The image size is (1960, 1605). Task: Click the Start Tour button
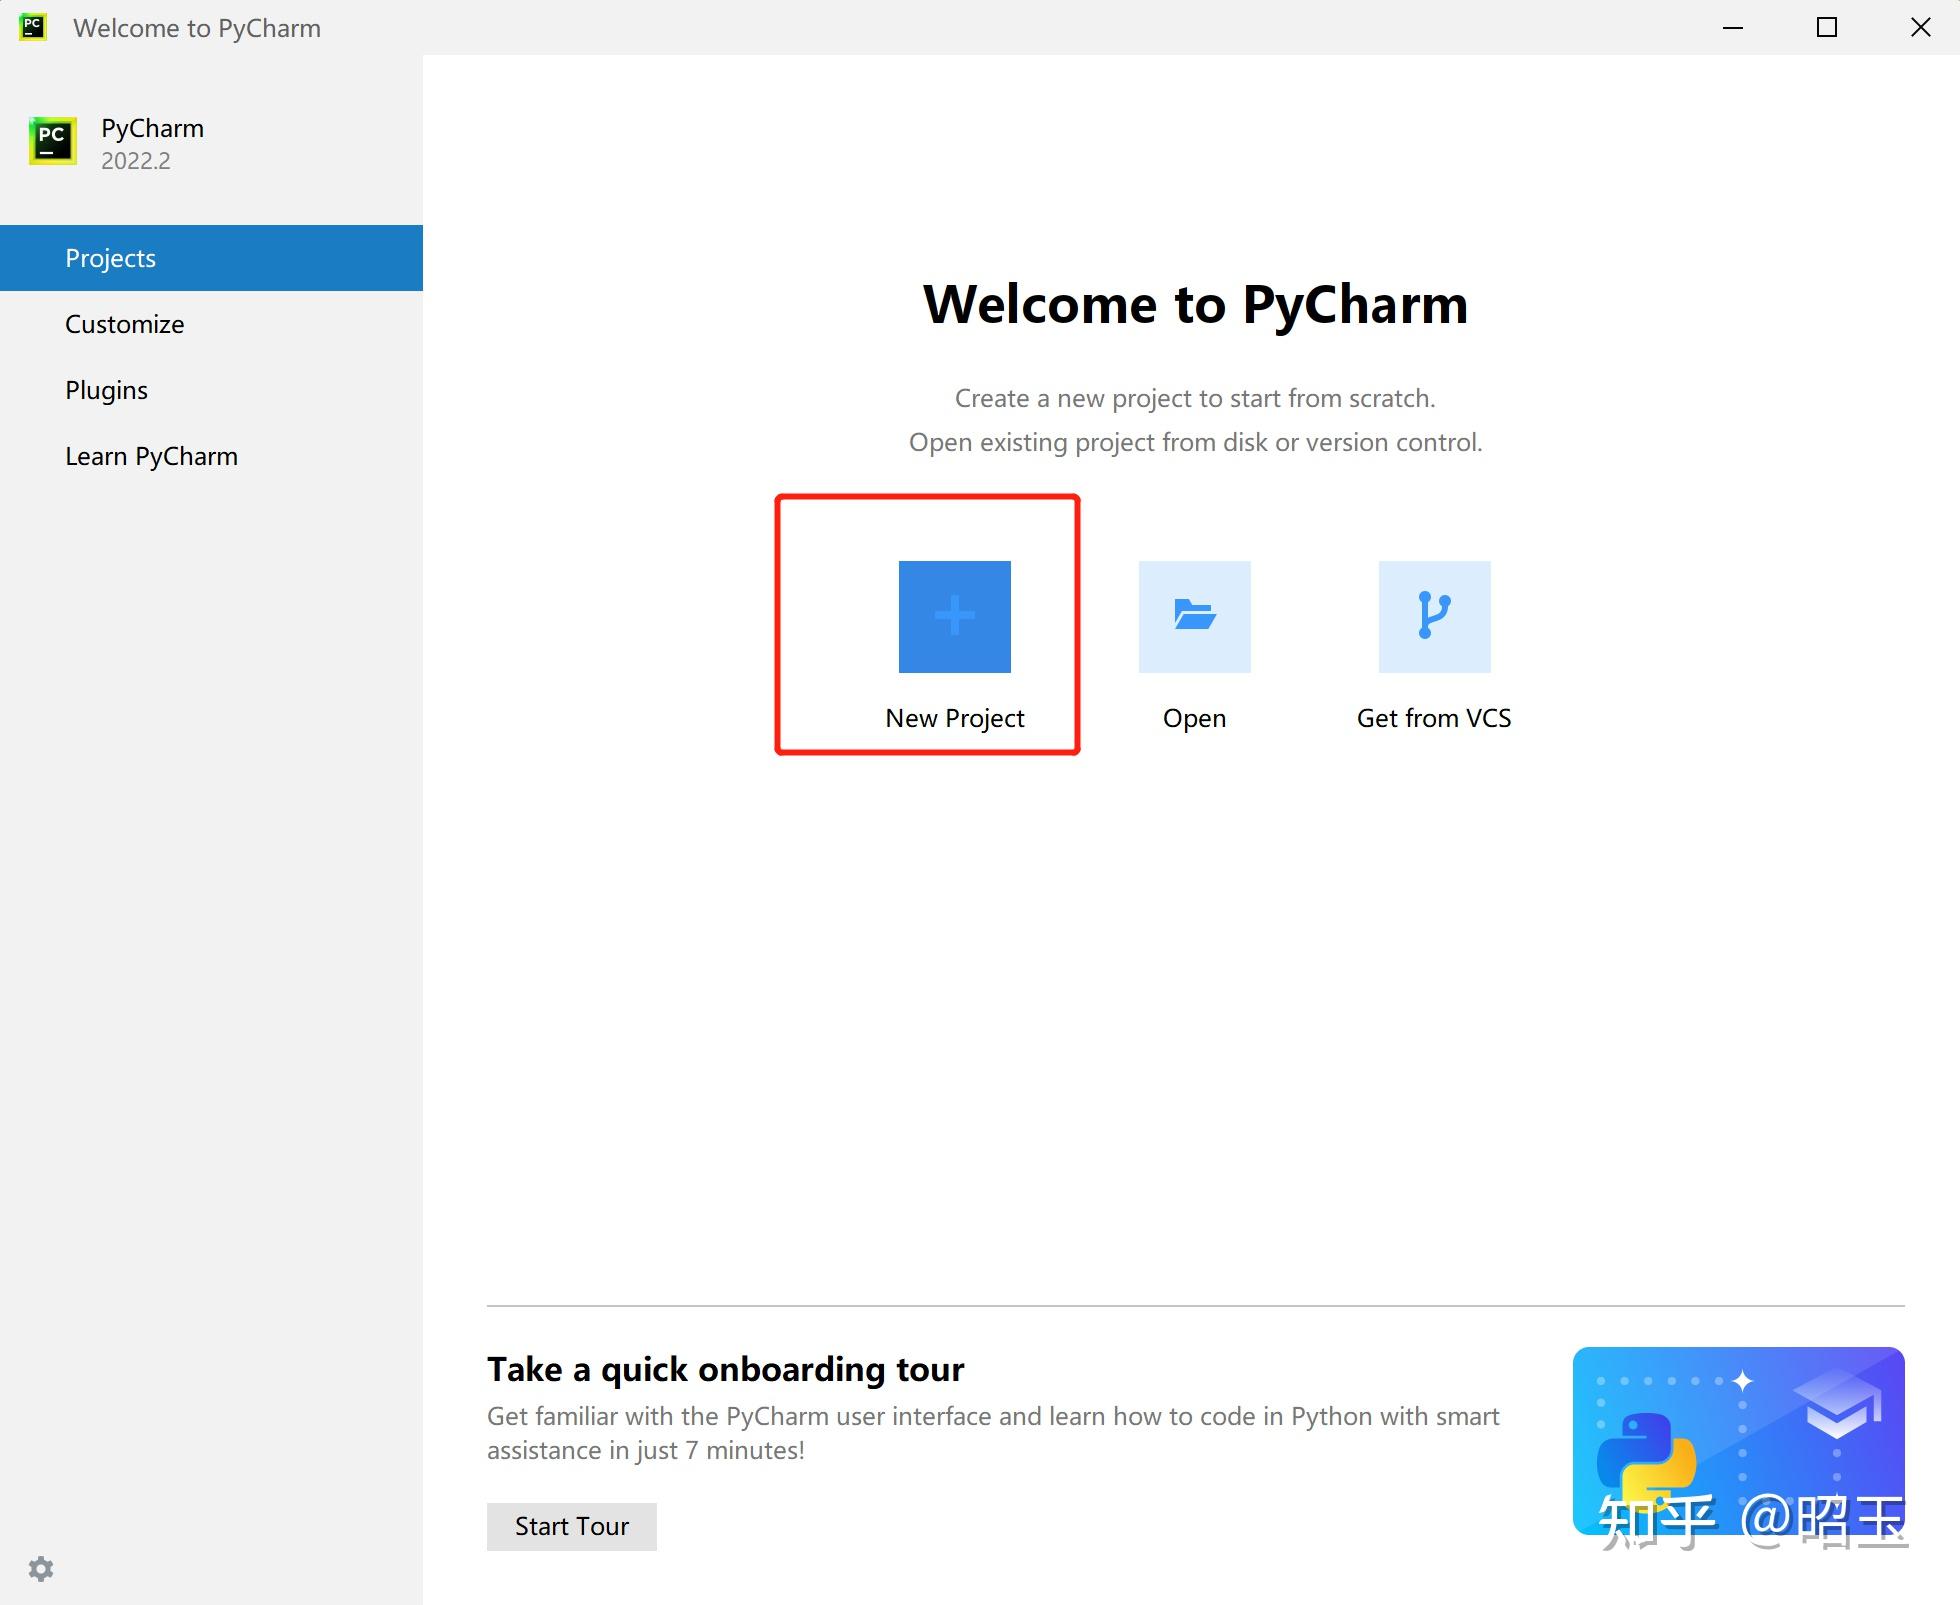(x=571, y=1526)
